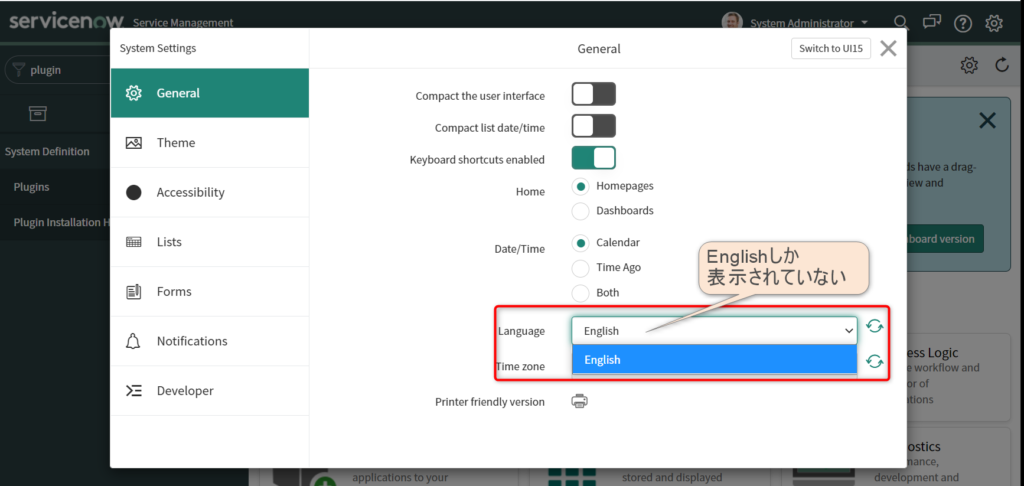This screenshot has height=486, width=1024.
Task: Click the System Settings title text
Action: [158, 48]
